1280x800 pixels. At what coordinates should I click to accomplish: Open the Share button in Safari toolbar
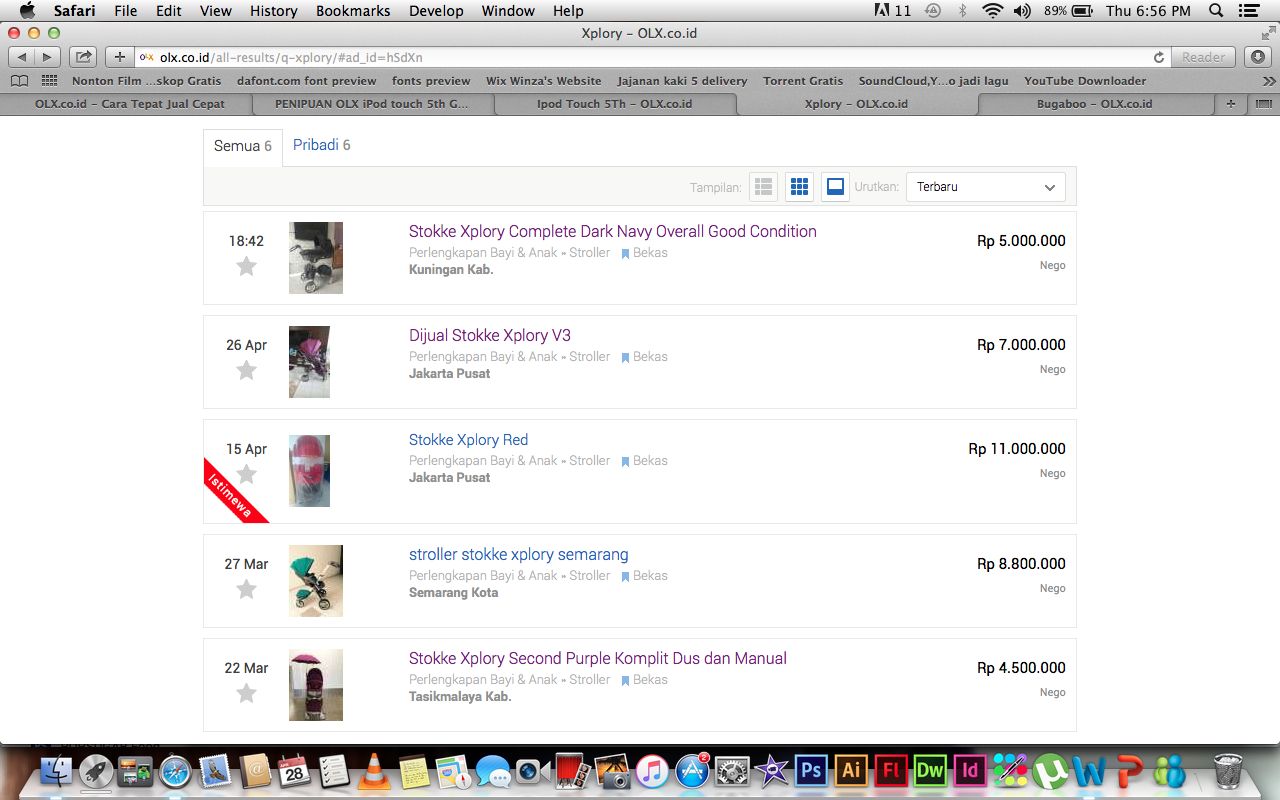pyautogui.click(x=84, y=57)
